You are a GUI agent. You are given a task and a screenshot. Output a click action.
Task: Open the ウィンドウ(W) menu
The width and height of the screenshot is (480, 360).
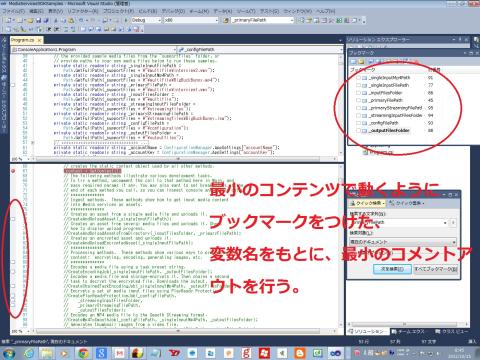[x=297, y=11]
